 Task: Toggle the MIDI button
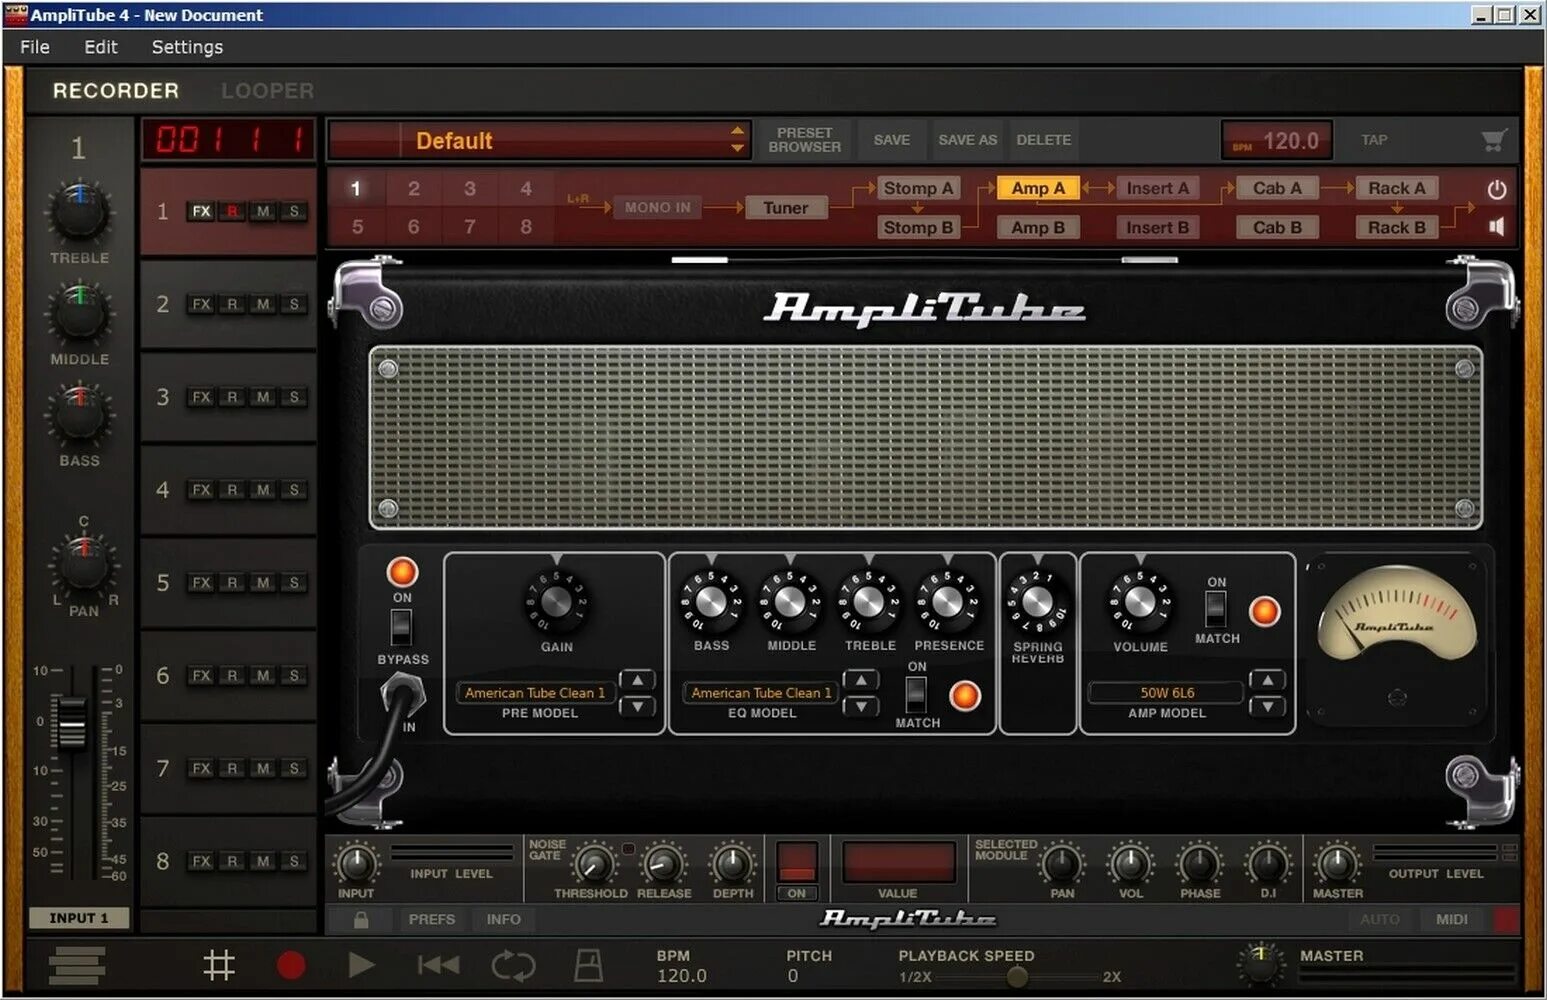[x=1452, y=919]
